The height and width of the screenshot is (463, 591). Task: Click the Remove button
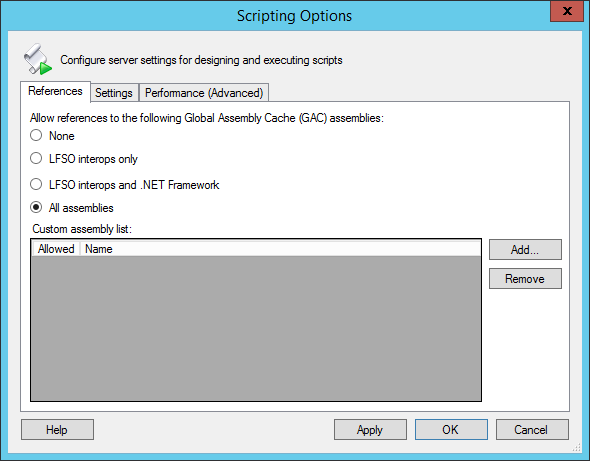525,279
